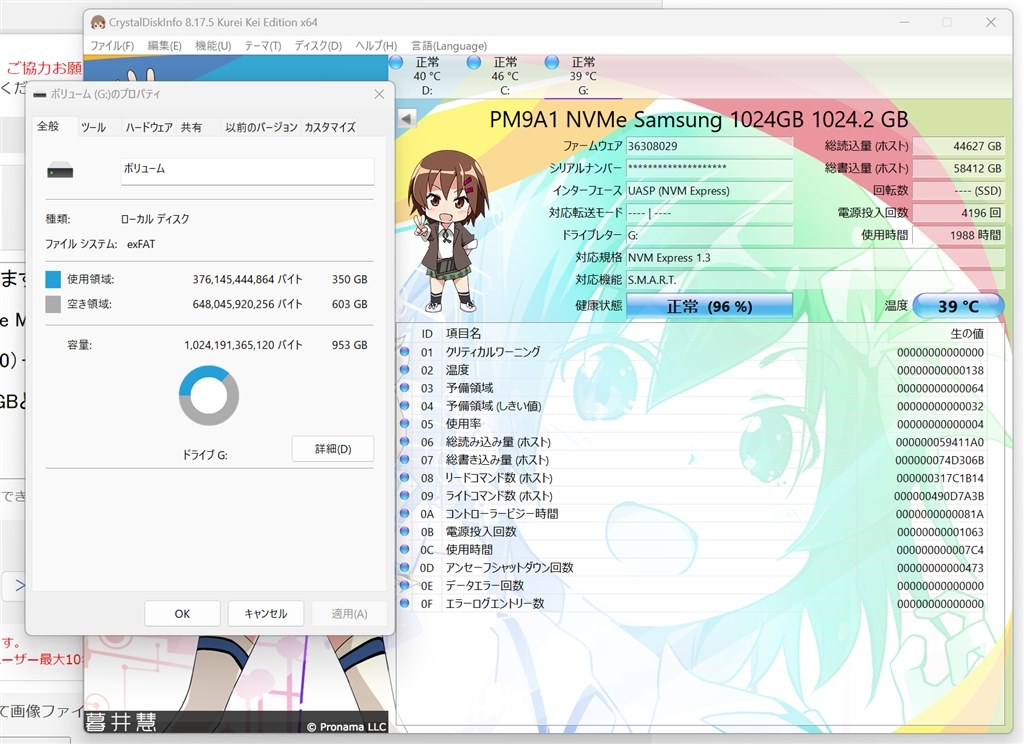1024x744 pixels.
Task: Open the ヘルプ(H) menu
Action: (376, 46)
